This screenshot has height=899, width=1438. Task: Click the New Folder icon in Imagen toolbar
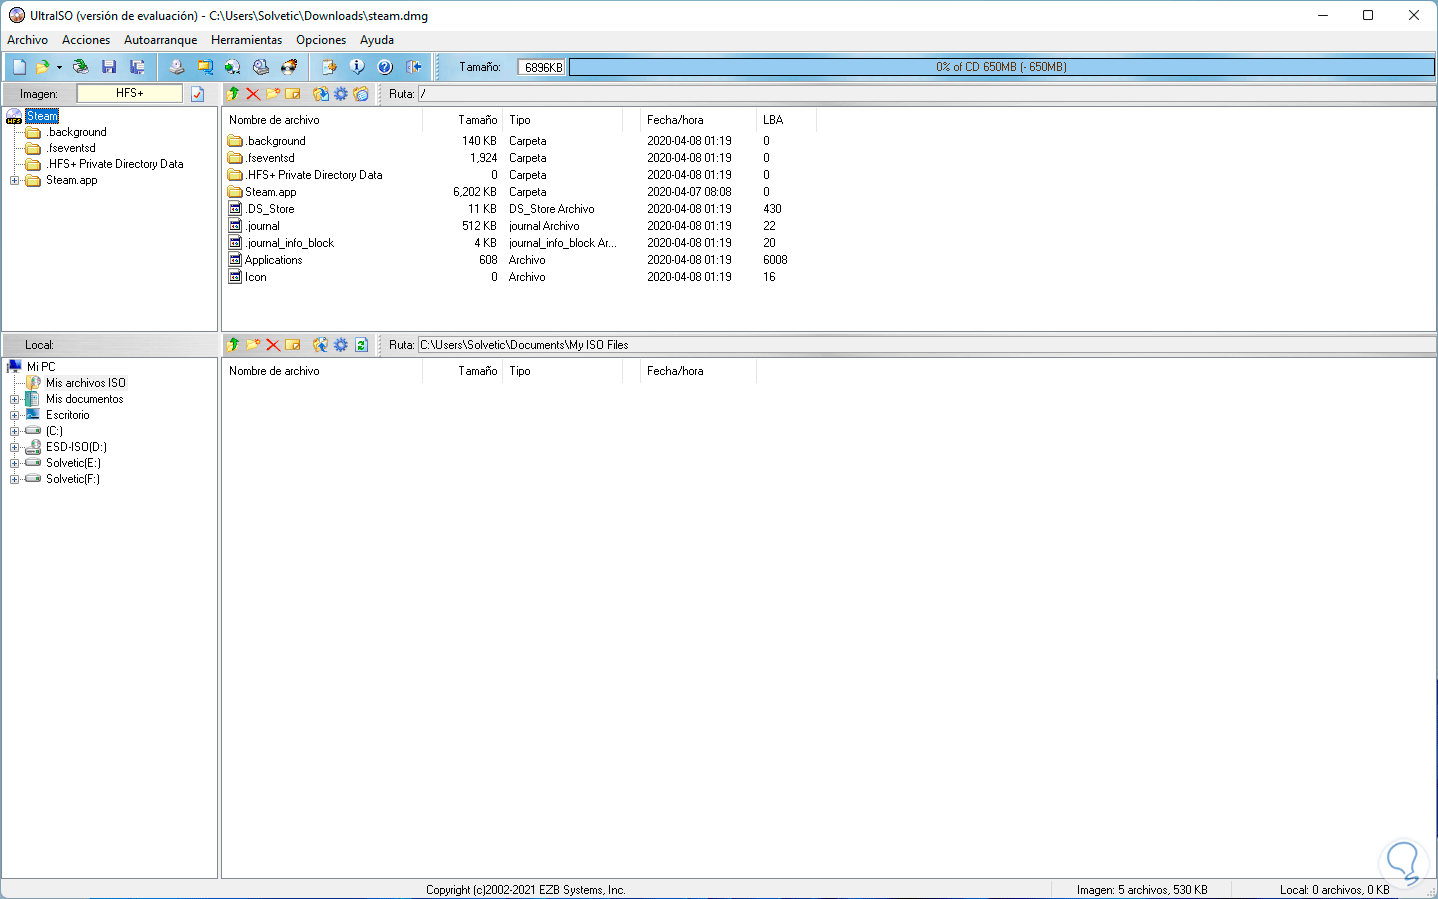tap(273, 94)
